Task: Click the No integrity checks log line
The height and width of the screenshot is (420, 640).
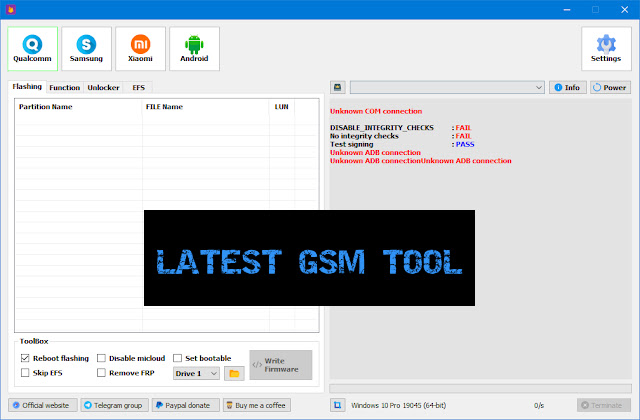Action: pyautogui.click(x=400, y=136)
